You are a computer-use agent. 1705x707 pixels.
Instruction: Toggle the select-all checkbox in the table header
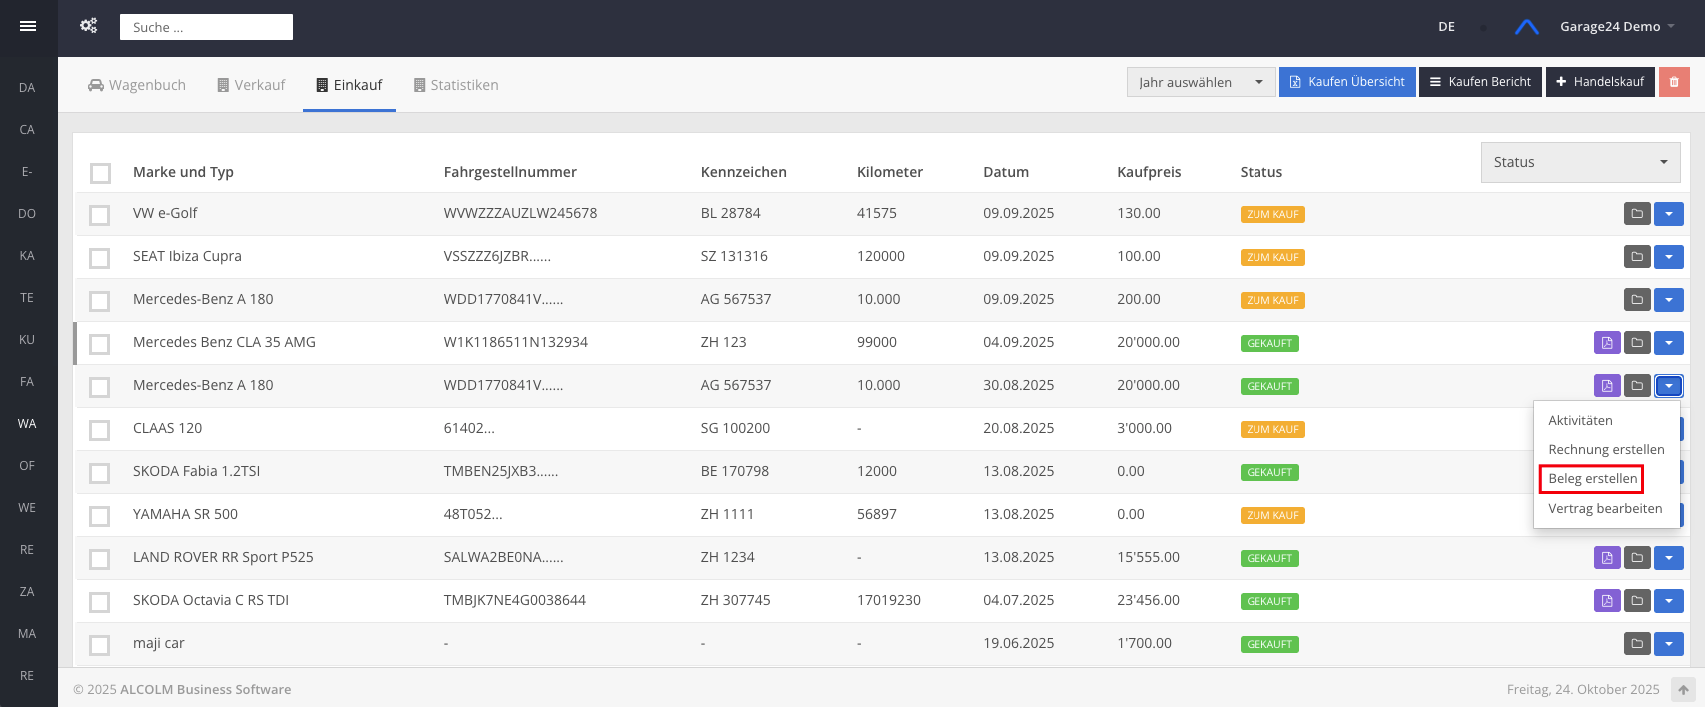(x=100, y=173)
